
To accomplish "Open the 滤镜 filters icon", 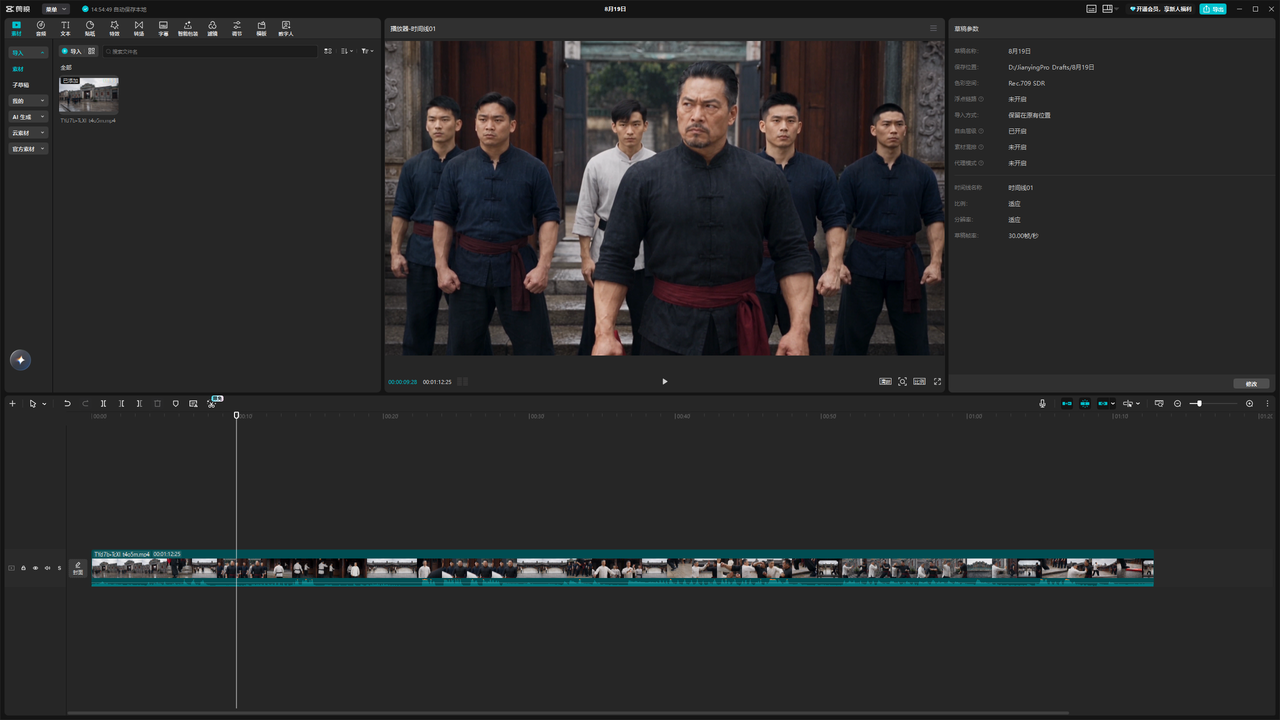I will coord(212,27).
